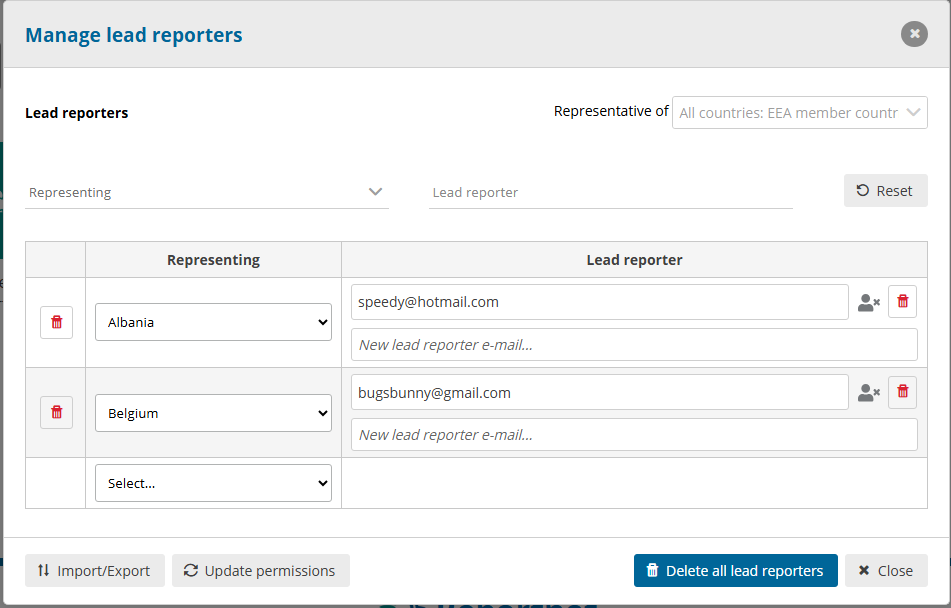
Task: Delete the Belgium row with left trash icon
Action: click(x=56, y=412)
